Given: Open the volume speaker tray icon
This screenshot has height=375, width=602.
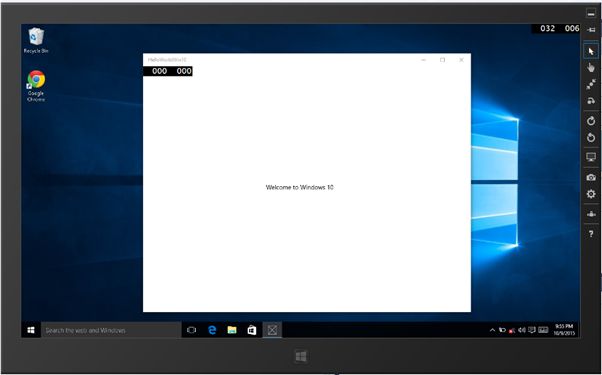Looking at the screenshot, I should coord(522,330).
